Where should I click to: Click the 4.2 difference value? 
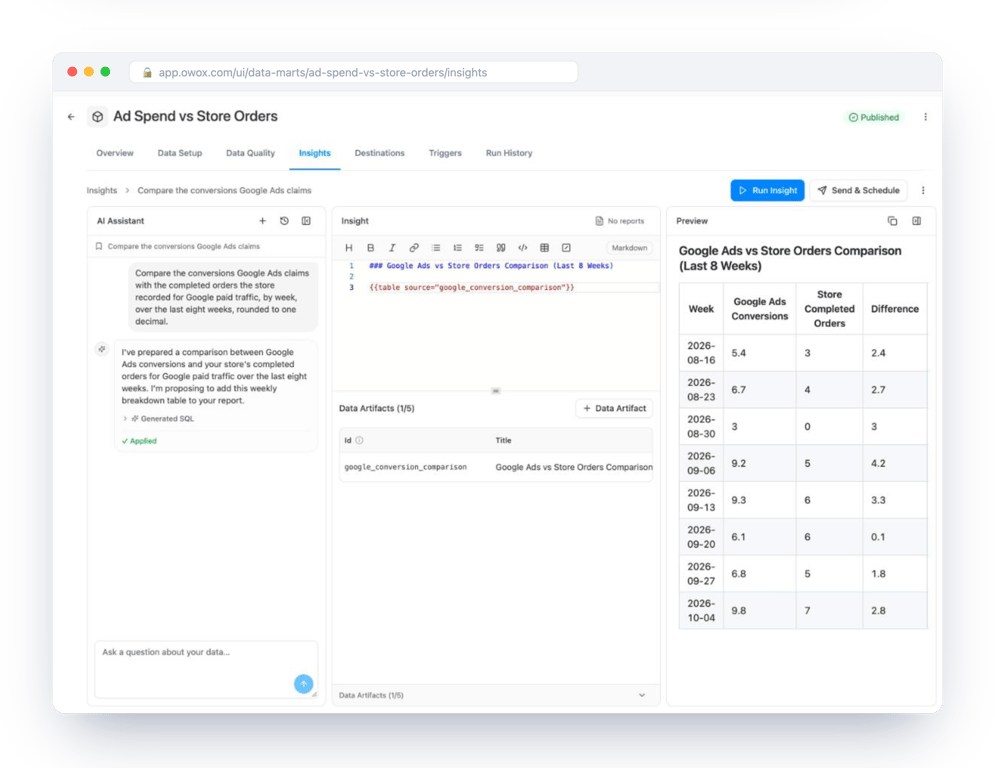(x=878, y=463)
